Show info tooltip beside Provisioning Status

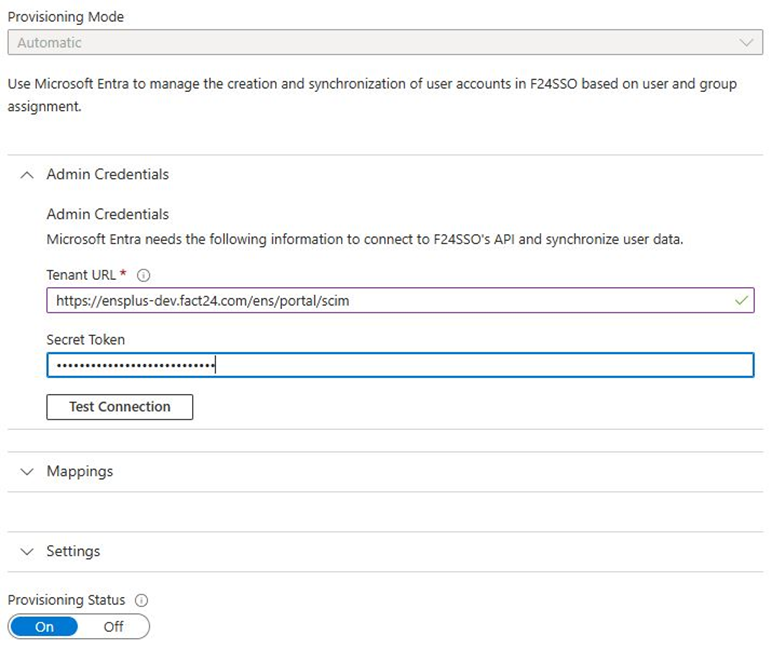click(x=141, y=600)
